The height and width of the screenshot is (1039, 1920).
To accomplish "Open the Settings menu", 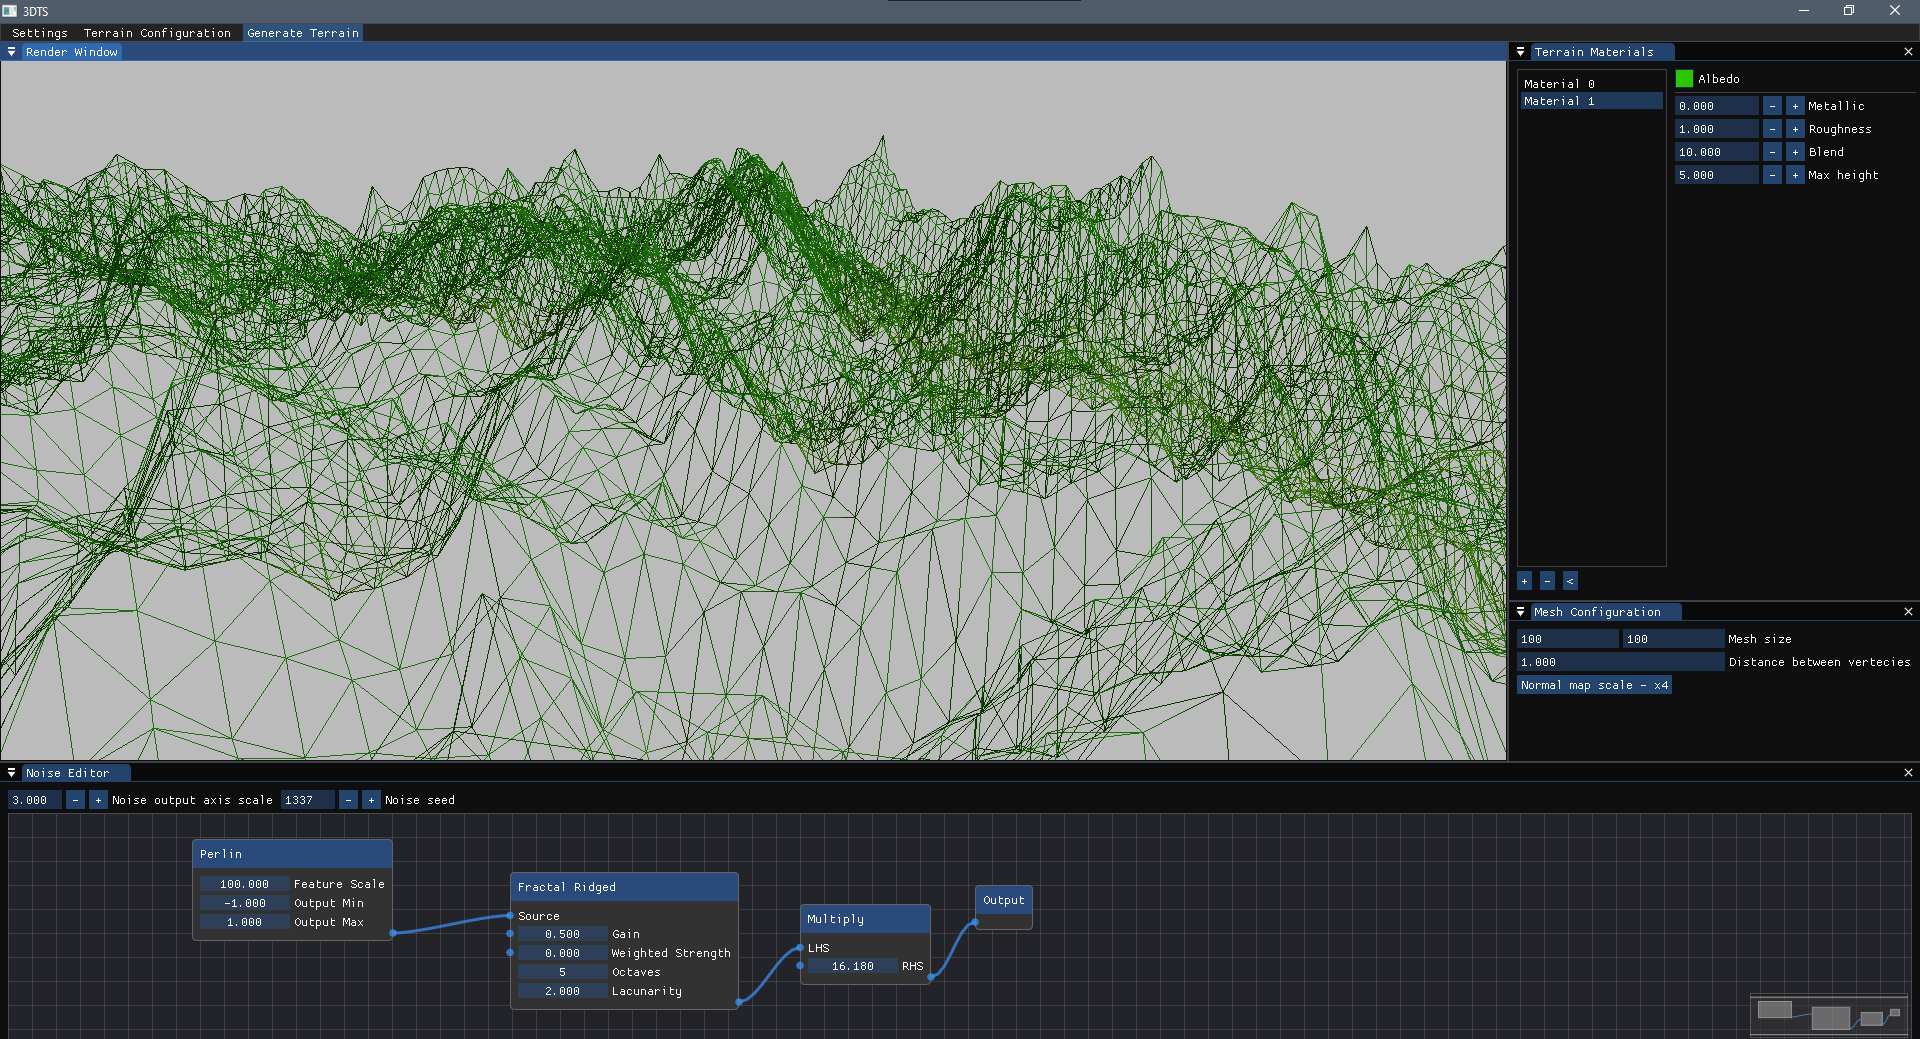I will (x=40, y=33).
